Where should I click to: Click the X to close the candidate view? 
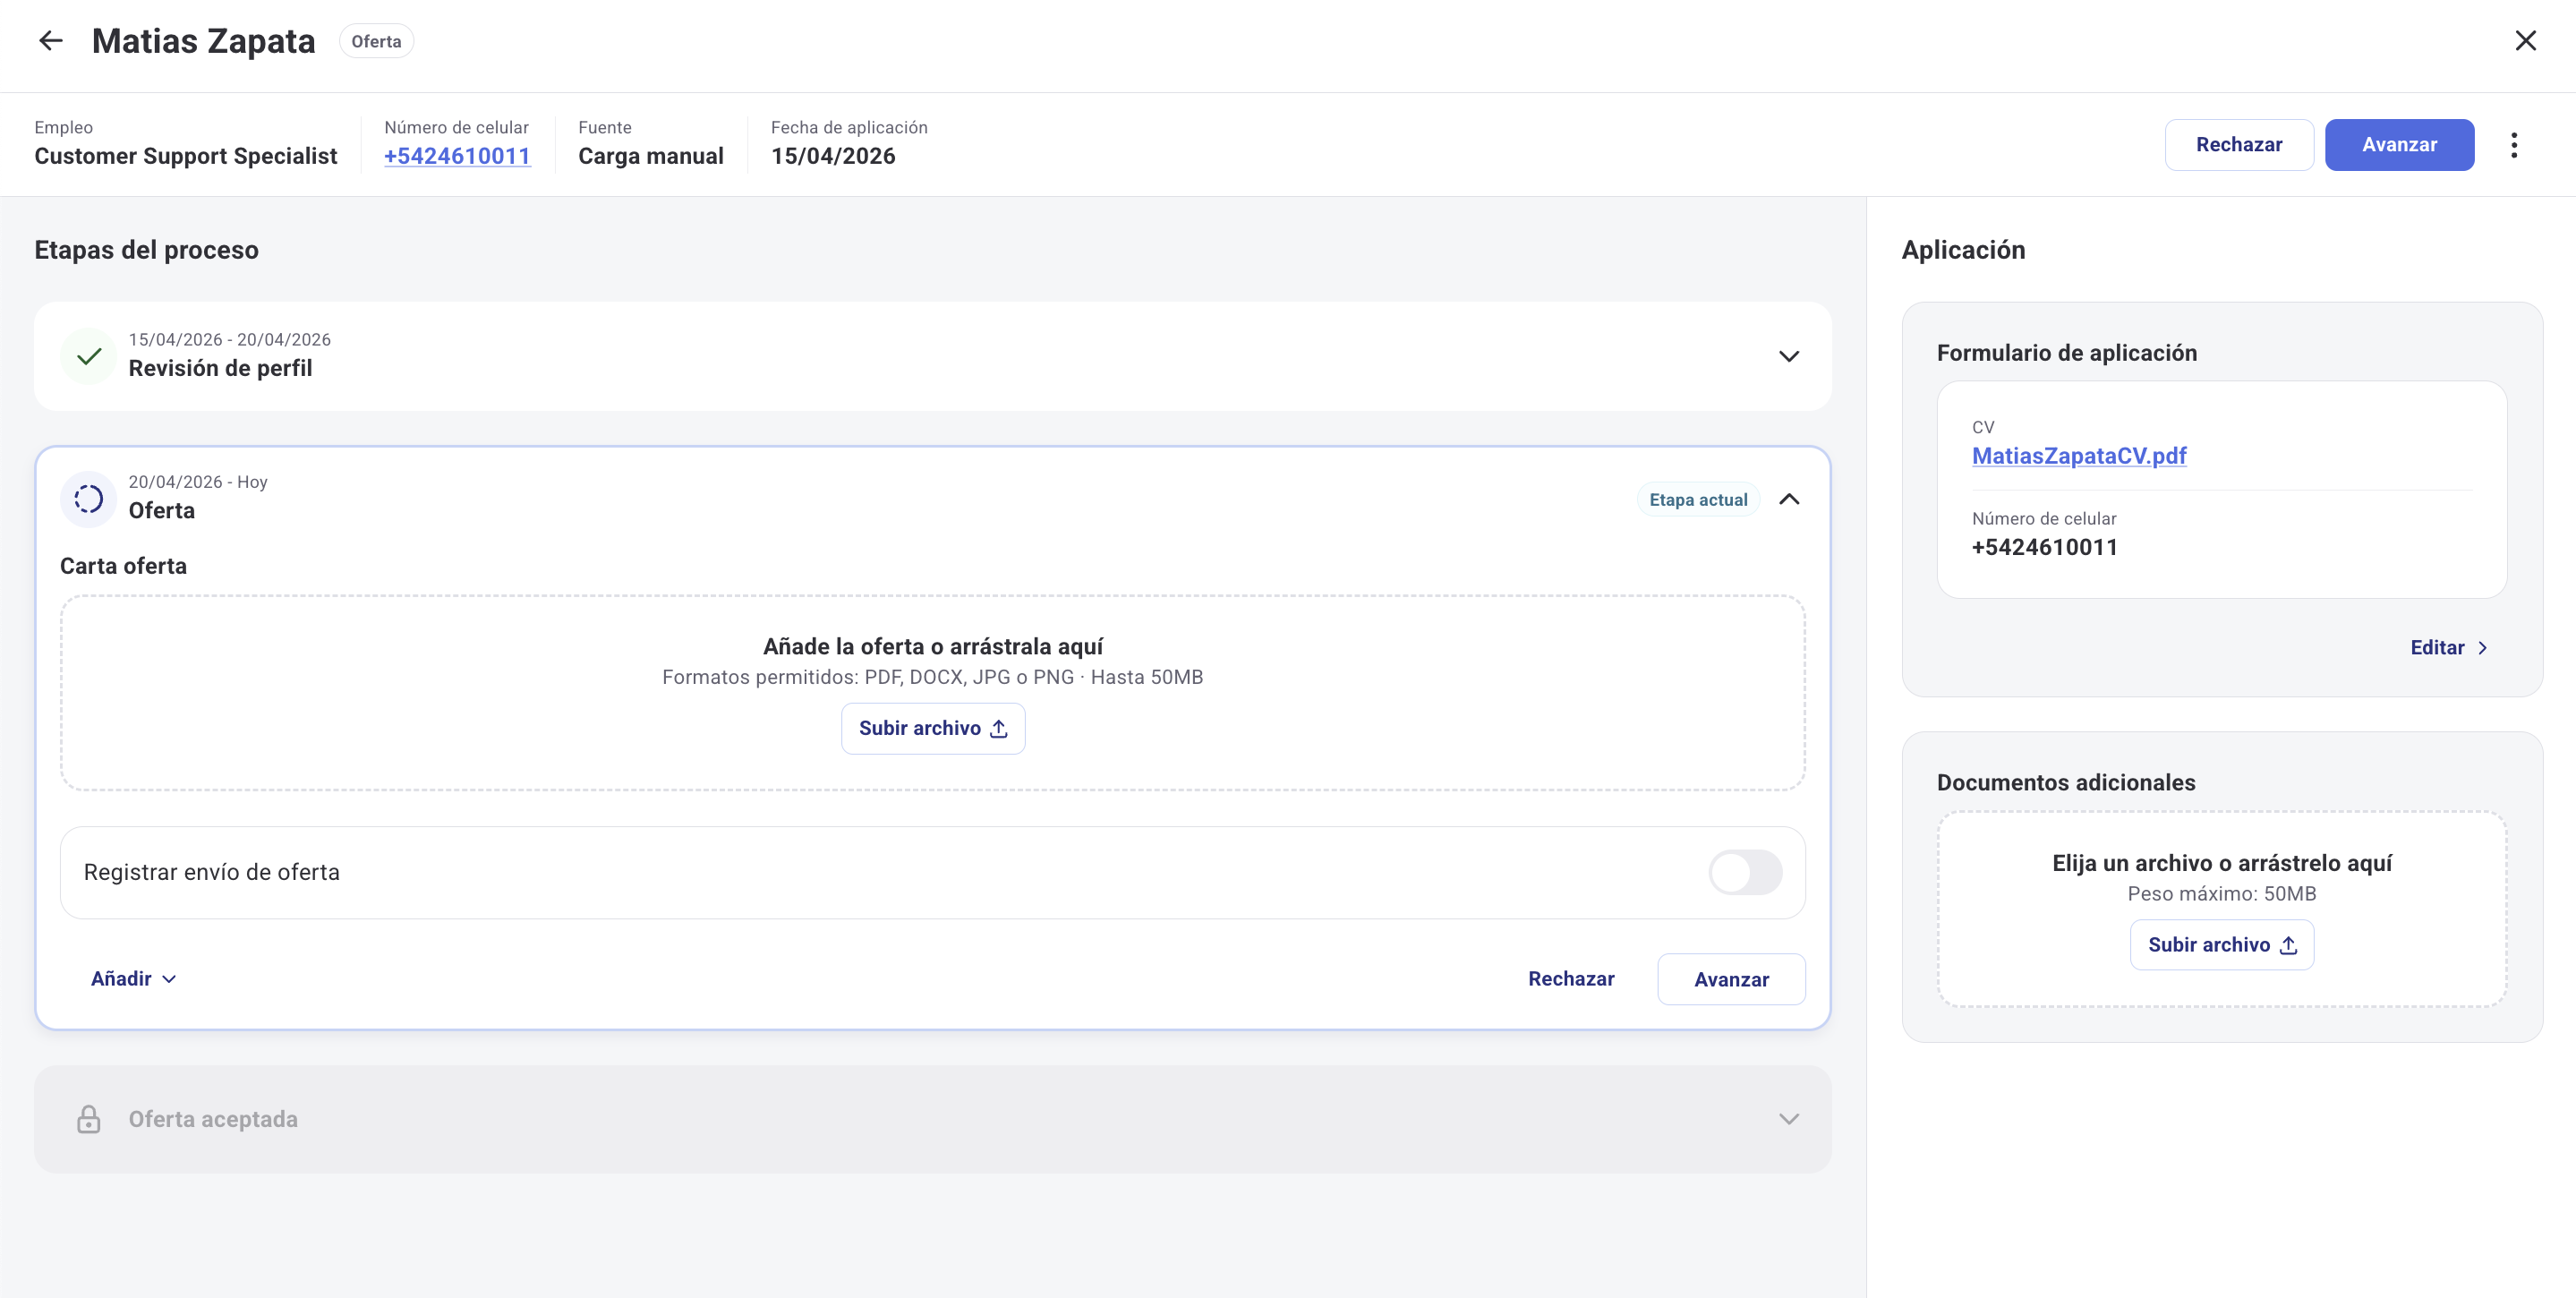(x=2527, y=40)
